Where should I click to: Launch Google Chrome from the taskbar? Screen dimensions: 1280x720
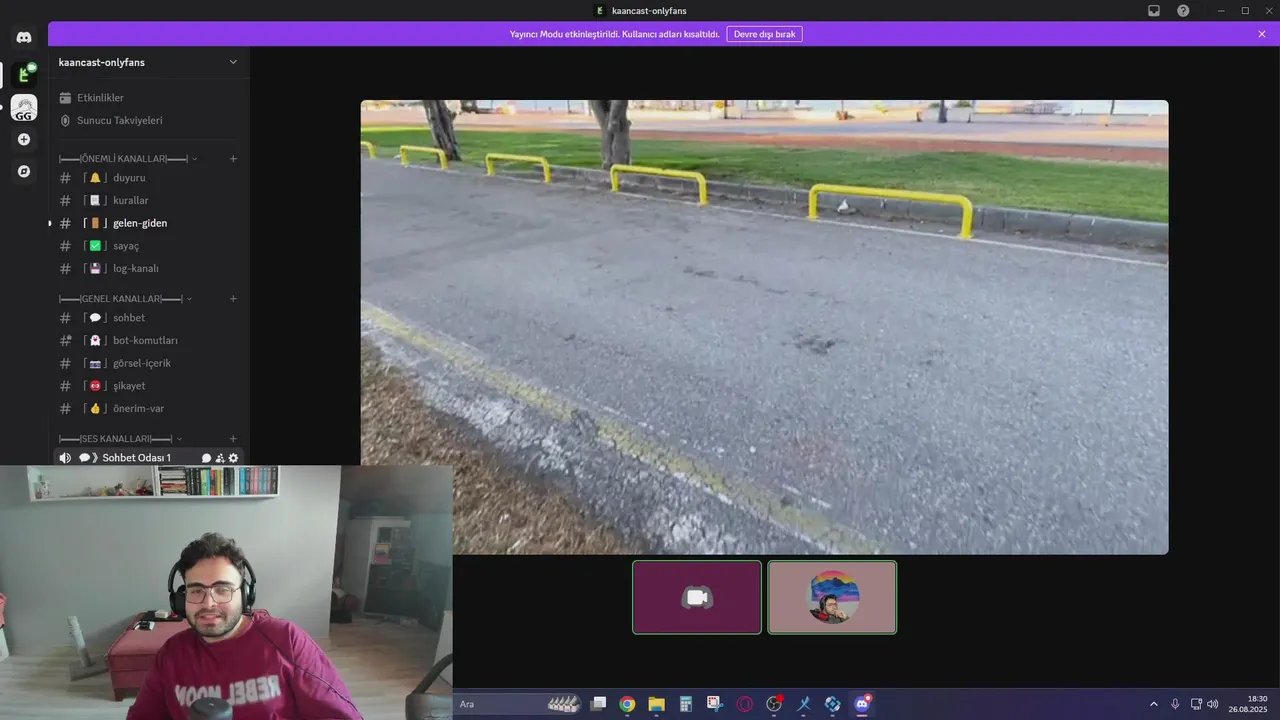(x=627, y=704)
